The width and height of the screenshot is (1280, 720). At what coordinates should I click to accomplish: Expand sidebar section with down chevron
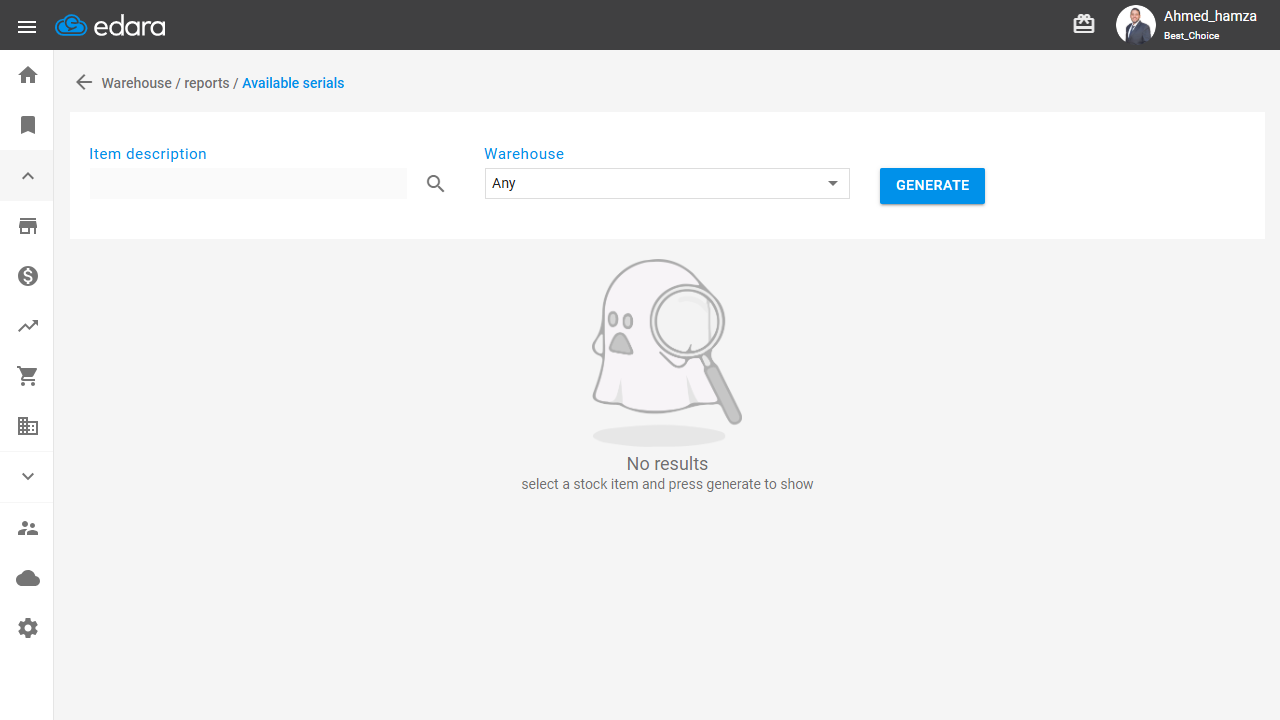click(x=28, y=477)
